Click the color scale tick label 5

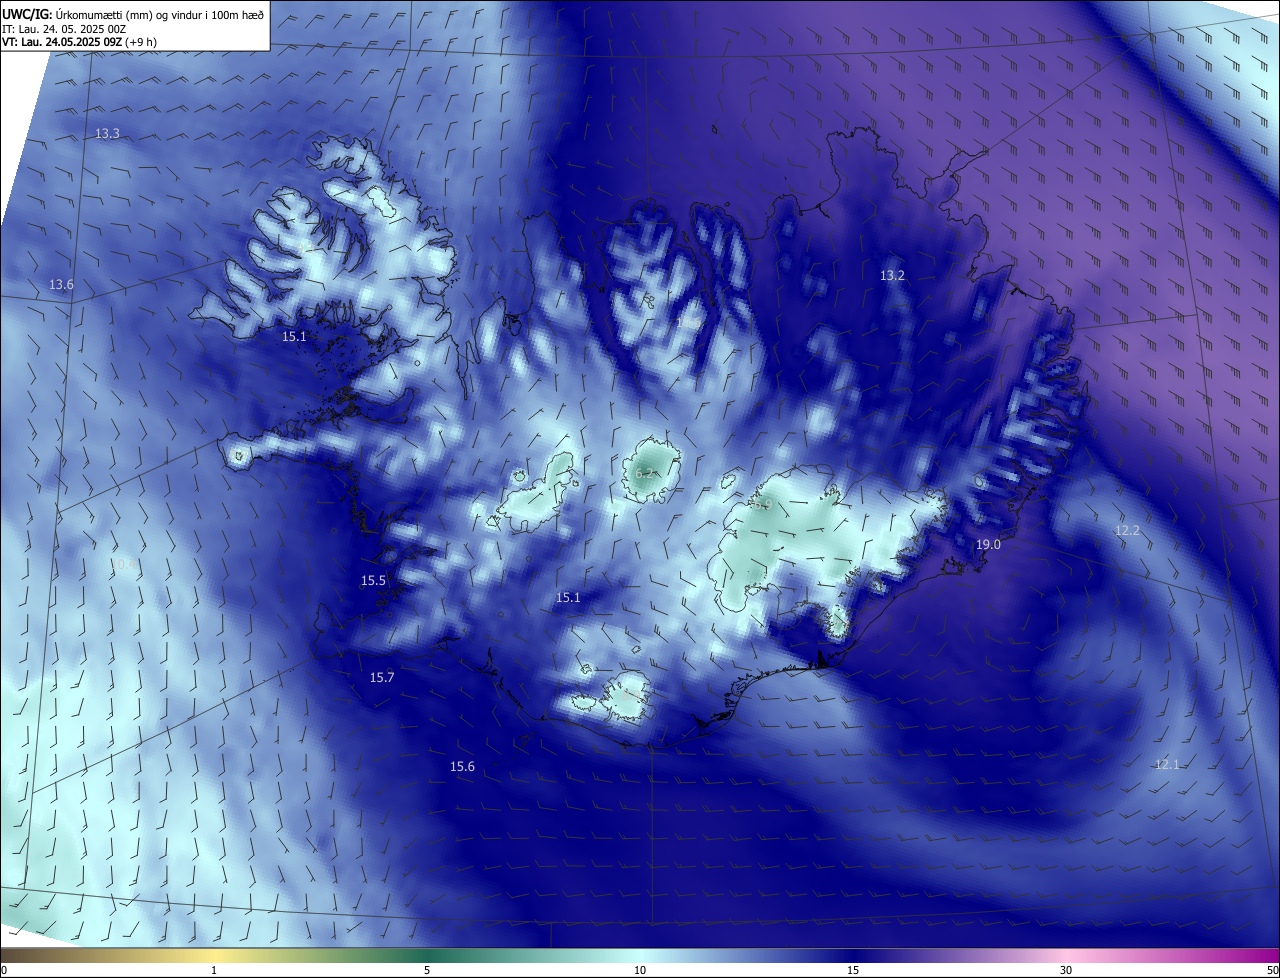427,970
